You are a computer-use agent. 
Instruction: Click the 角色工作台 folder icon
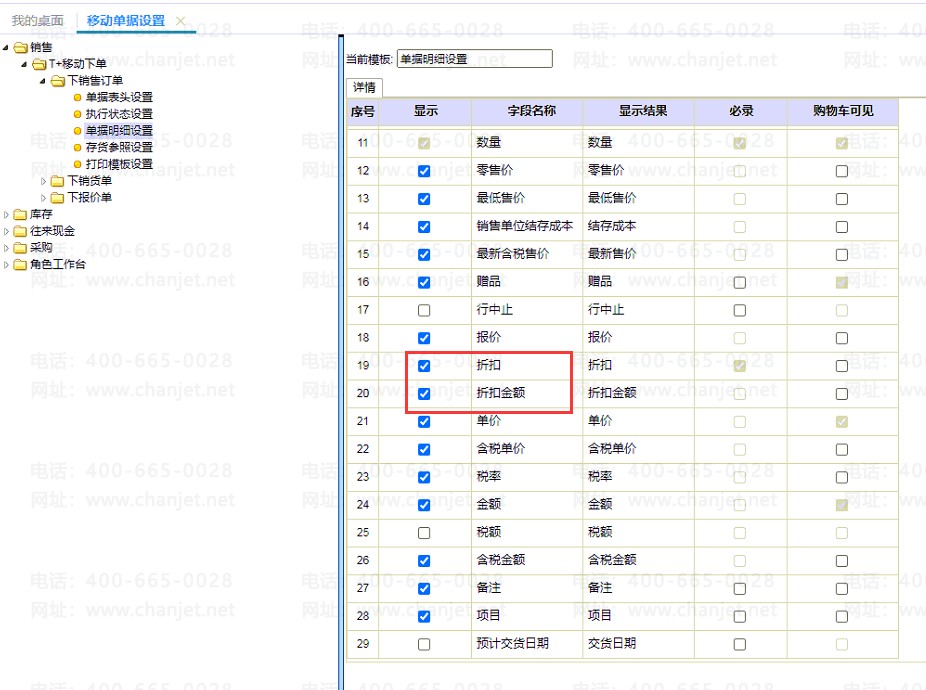(x=21, y=264)
